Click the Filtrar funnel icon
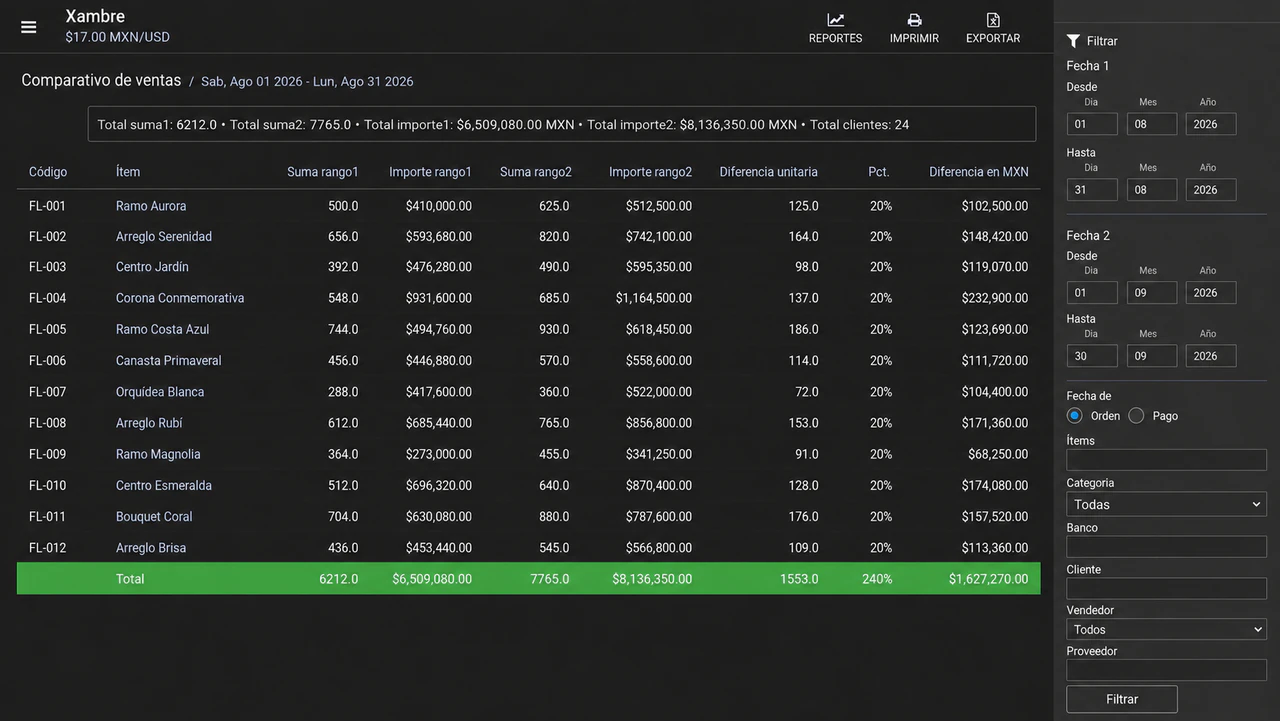The image size is (1280, 721). coord(1073,41)
